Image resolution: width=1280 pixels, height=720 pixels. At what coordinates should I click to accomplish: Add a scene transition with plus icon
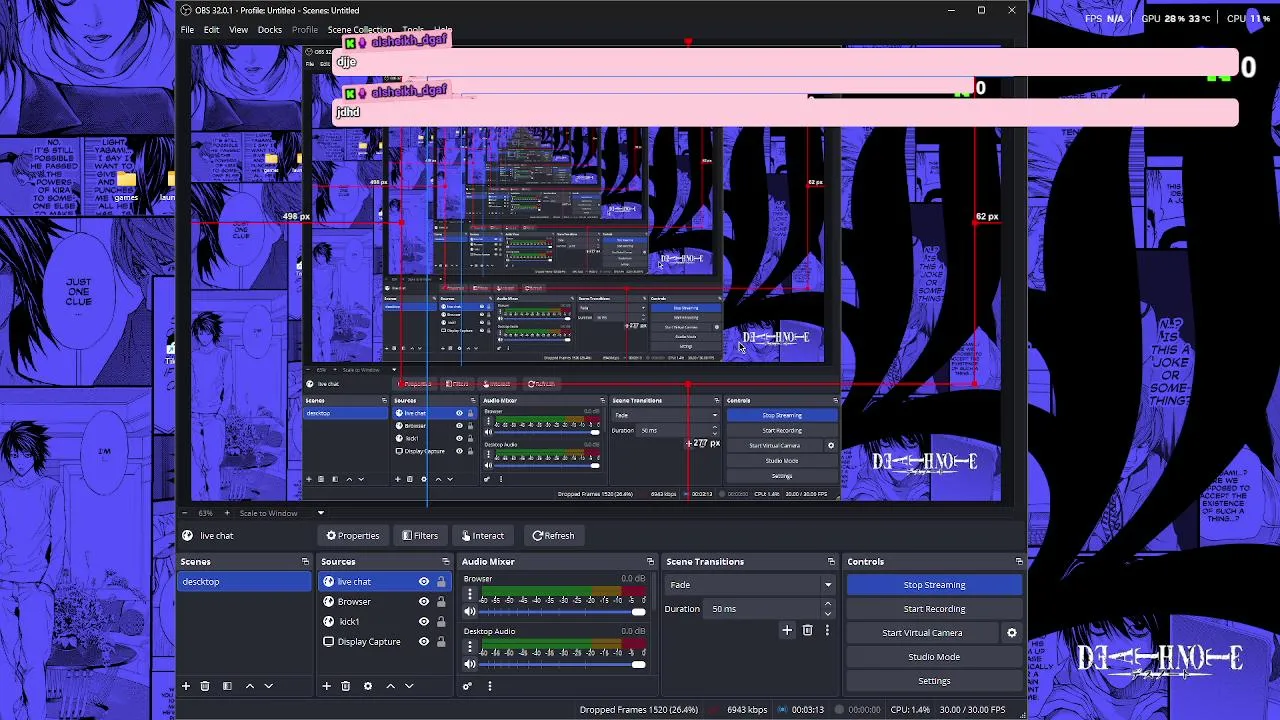(787, 630)
